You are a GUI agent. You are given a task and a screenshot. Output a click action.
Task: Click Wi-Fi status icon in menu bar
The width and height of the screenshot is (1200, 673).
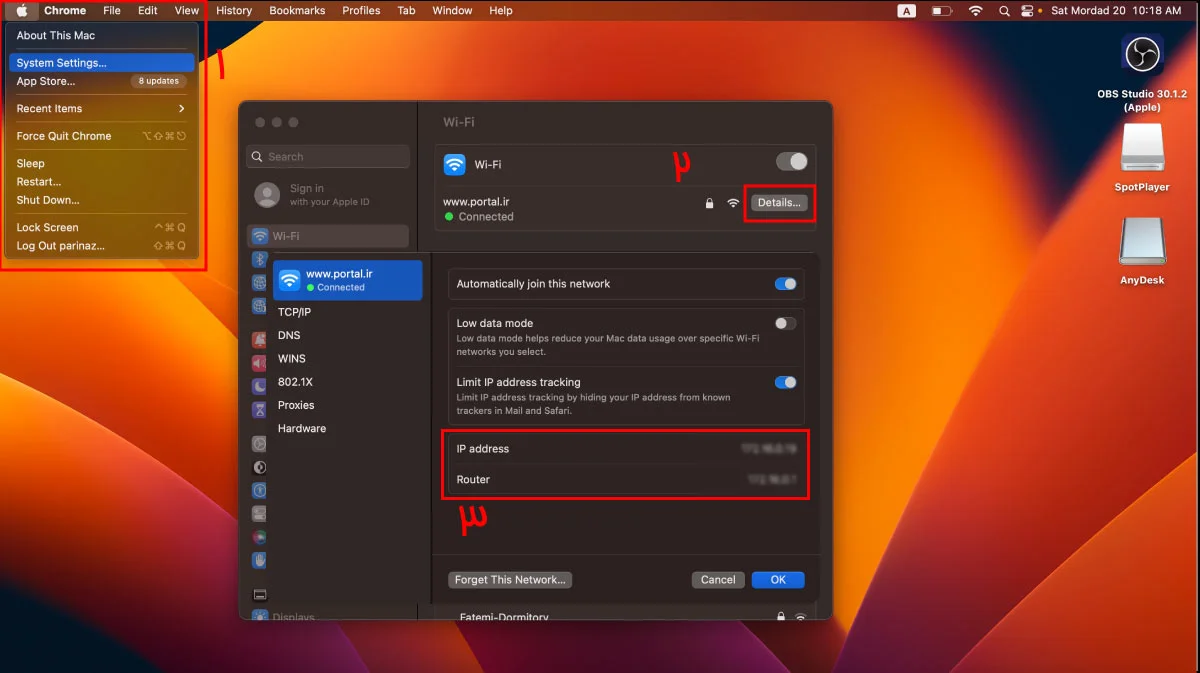(975, 11)
